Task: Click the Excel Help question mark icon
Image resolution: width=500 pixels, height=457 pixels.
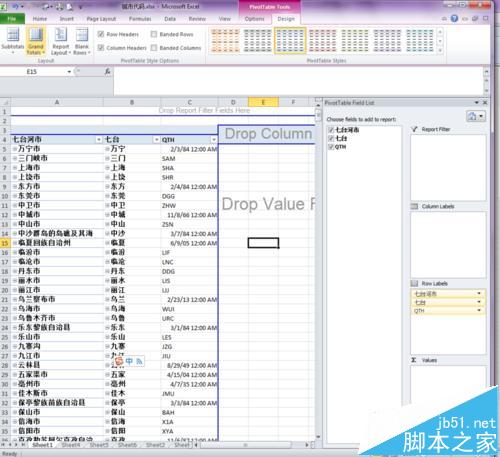Action: [454, 19]
